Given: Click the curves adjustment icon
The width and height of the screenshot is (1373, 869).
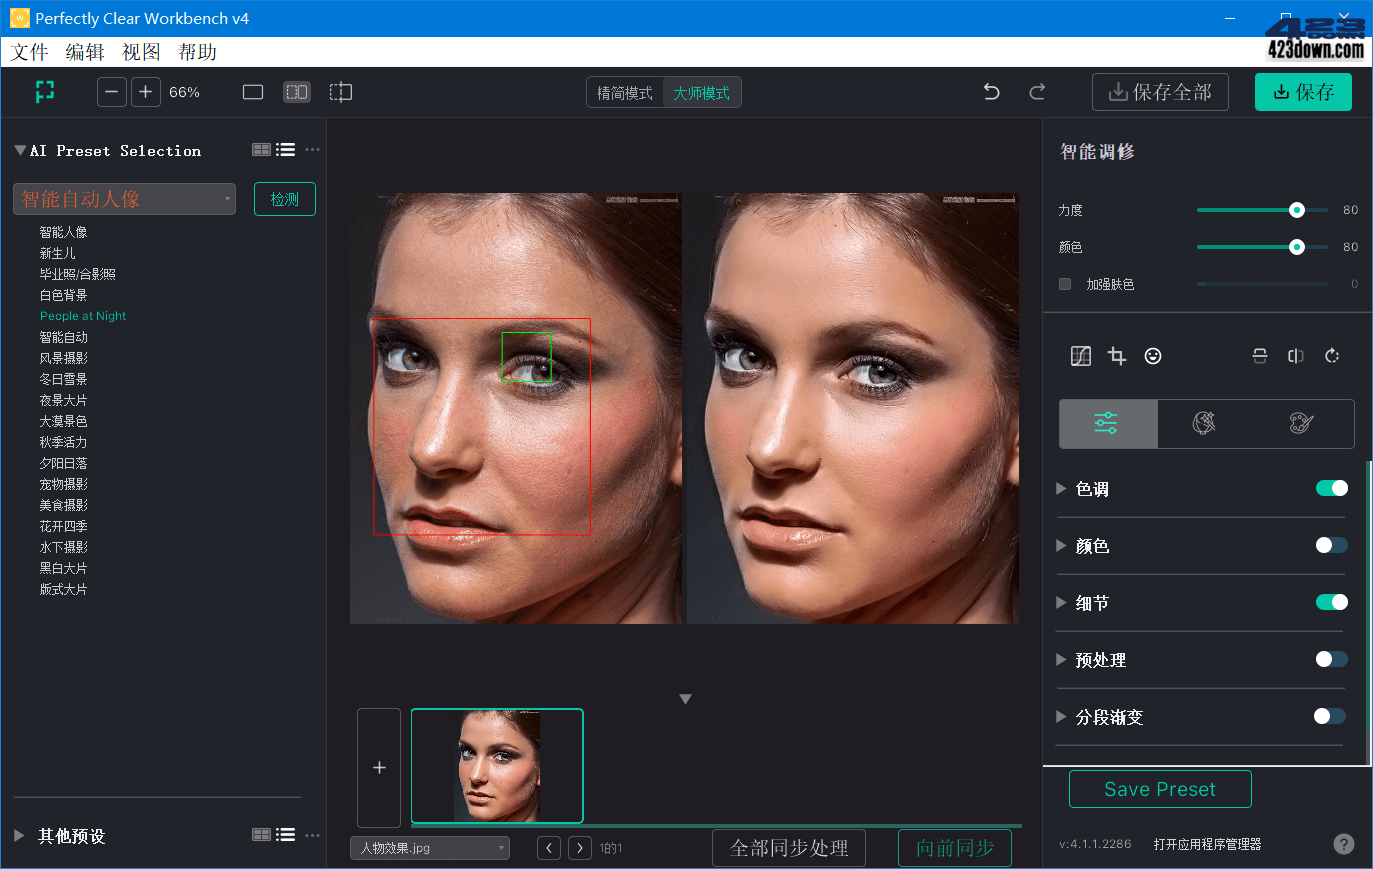Looking at the screenshot, I should tap(1081, 355).
